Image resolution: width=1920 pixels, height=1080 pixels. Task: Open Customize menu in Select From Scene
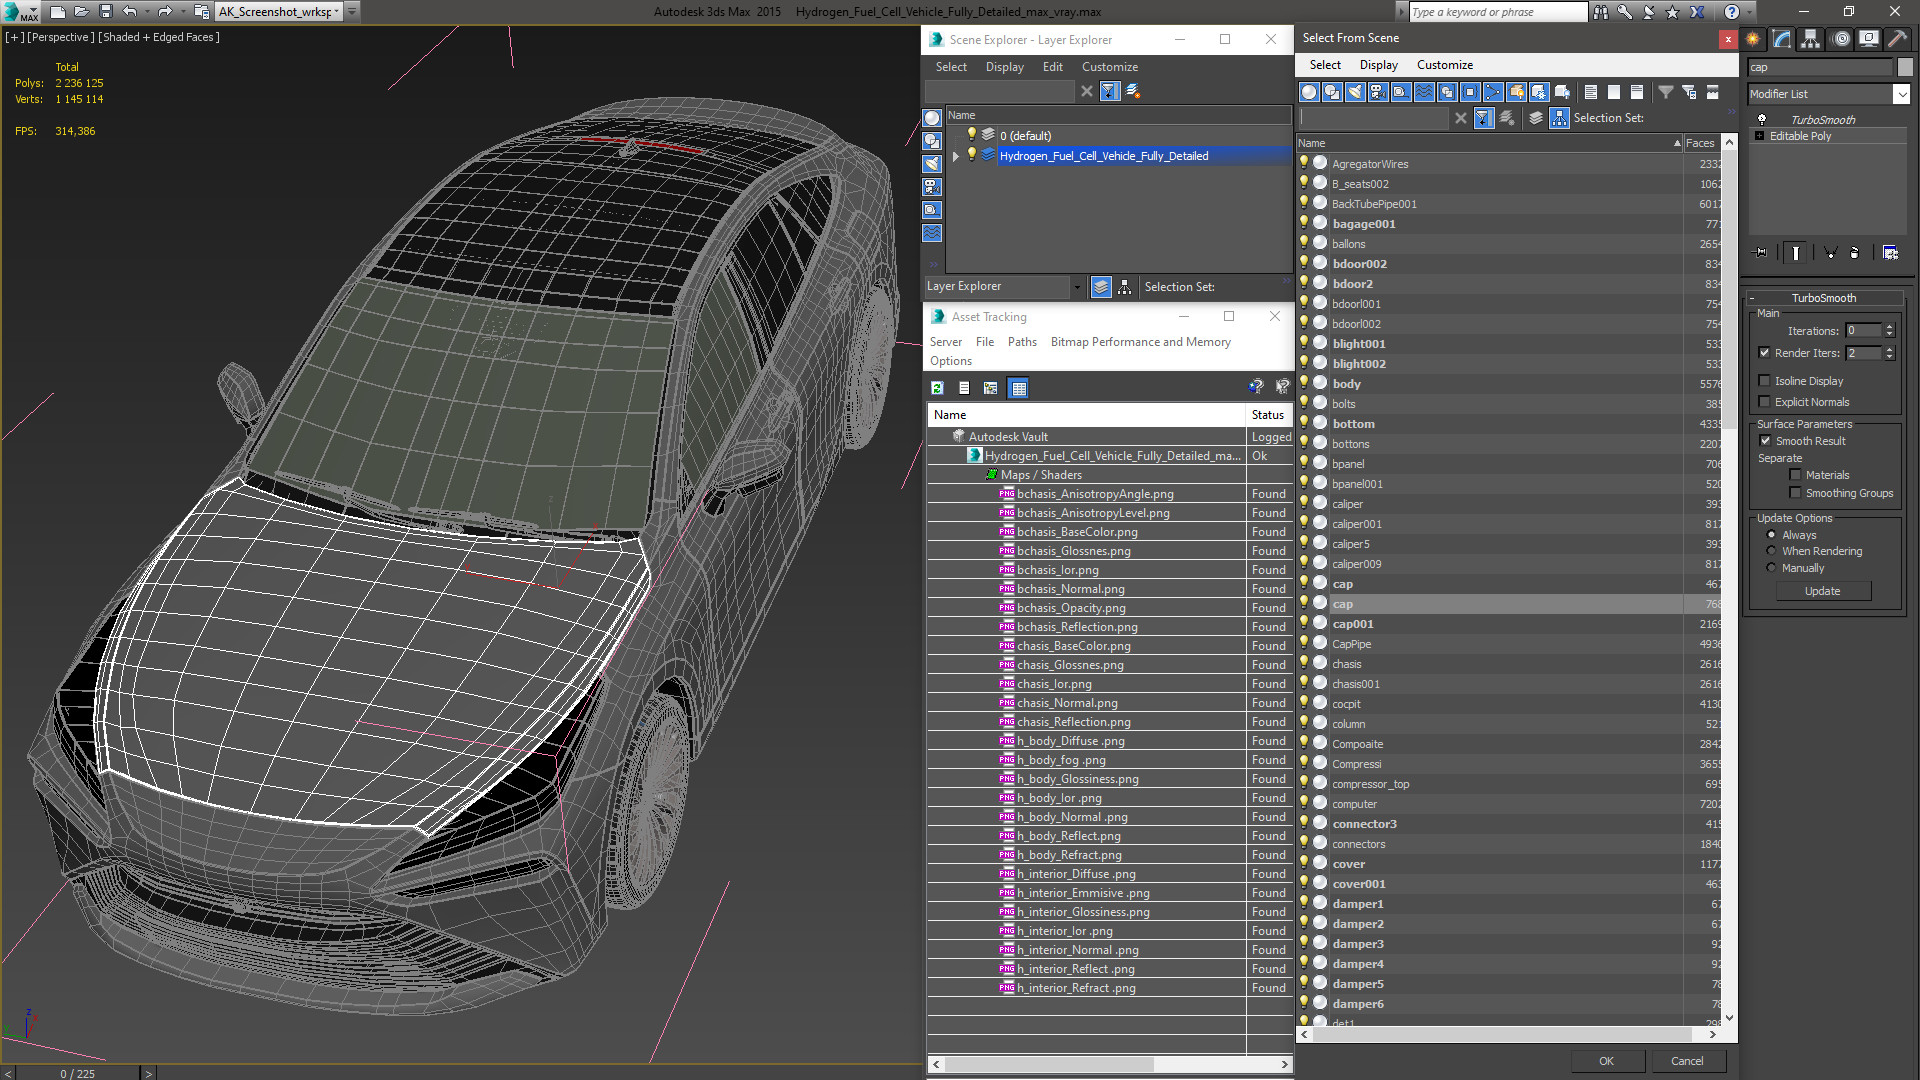coord(1444,65)
